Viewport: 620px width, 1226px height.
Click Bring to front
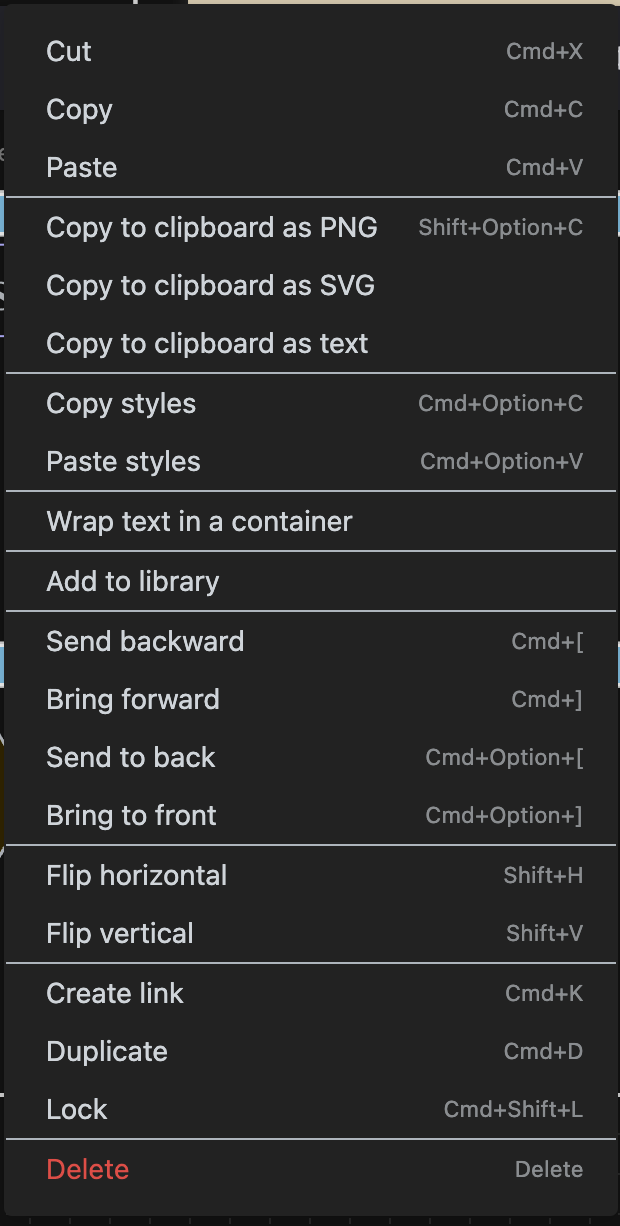point(131,816)
